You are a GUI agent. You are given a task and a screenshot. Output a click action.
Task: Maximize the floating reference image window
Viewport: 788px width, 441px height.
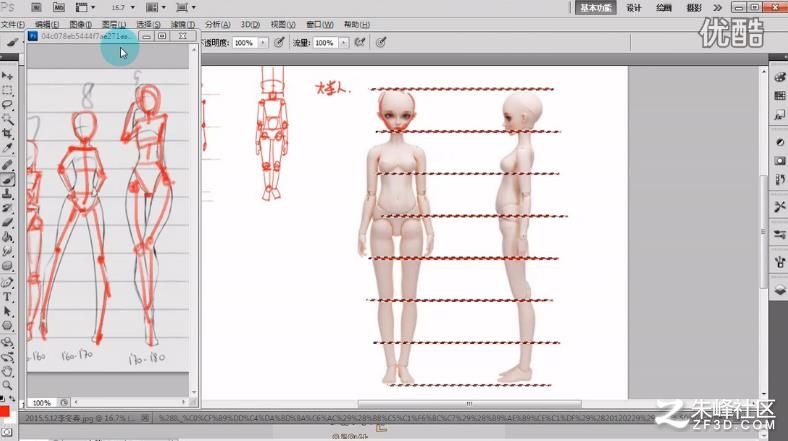pos(162,36)
